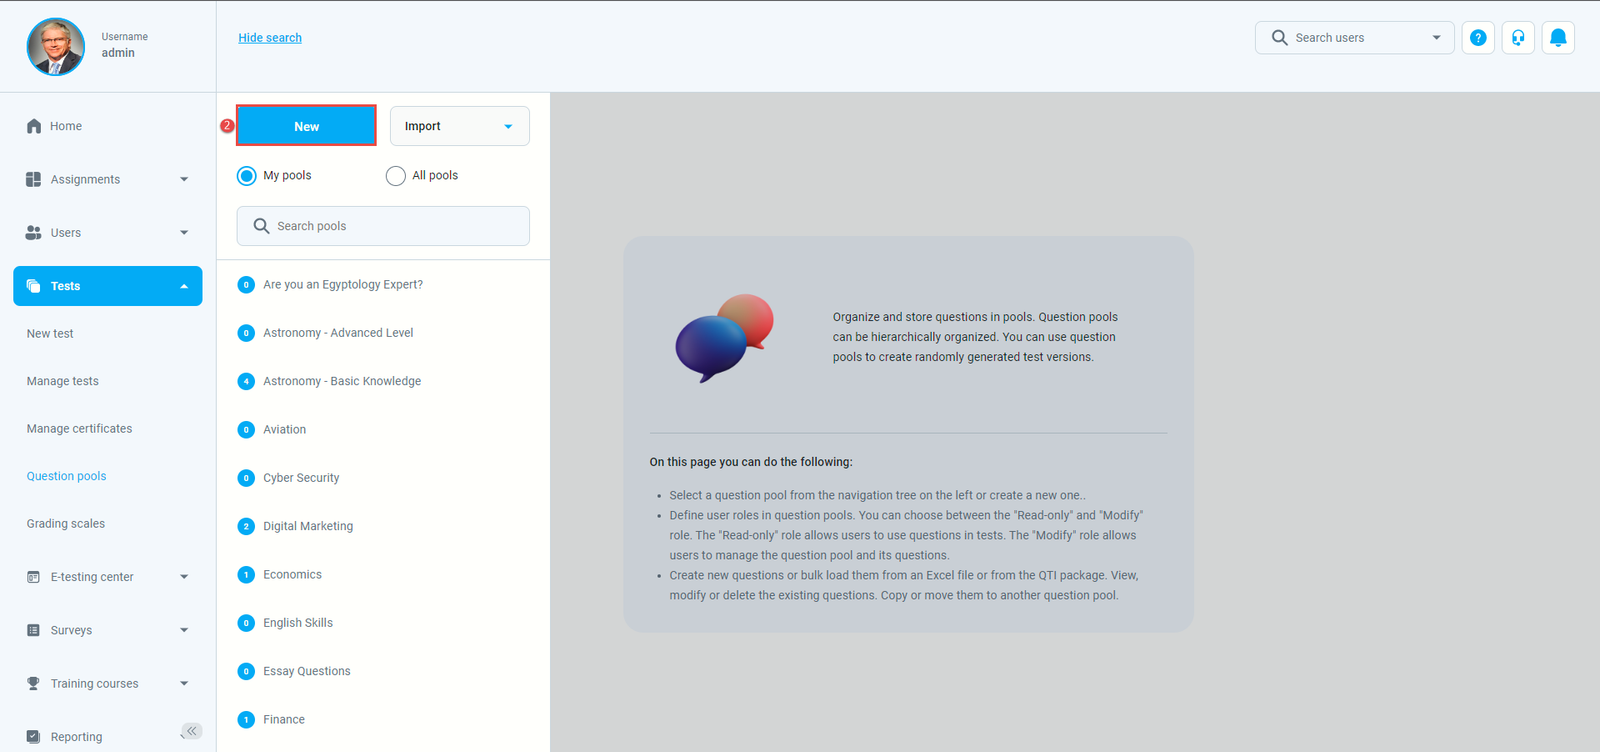Select the My pools radio button
This screenshot has width=1600, height=752.
click(247, 176)
